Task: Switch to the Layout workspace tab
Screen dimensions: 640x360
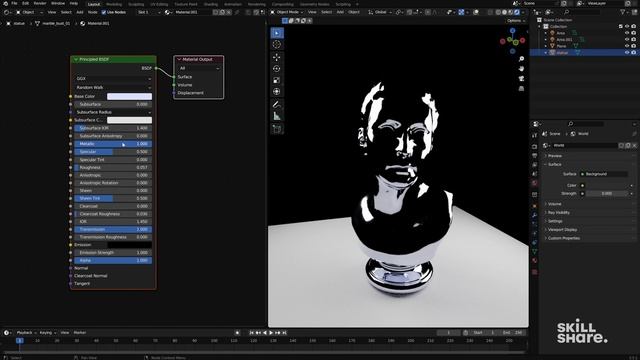Action: (x=94, y=4)
